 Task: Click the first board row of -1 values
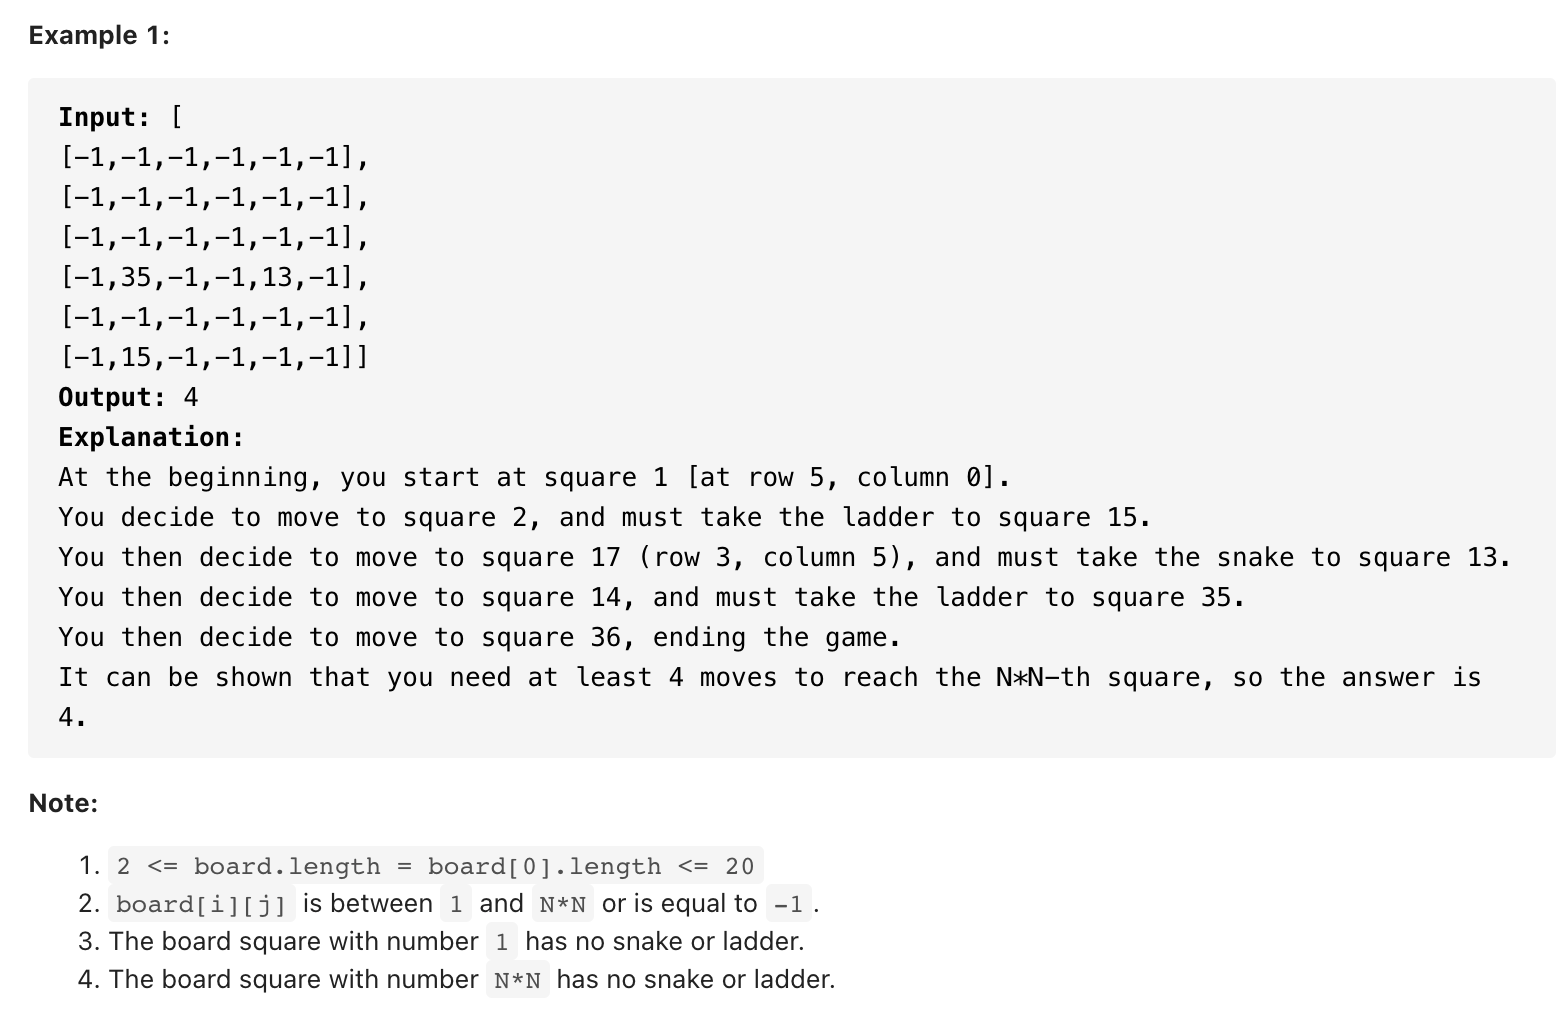coord(215,157)
